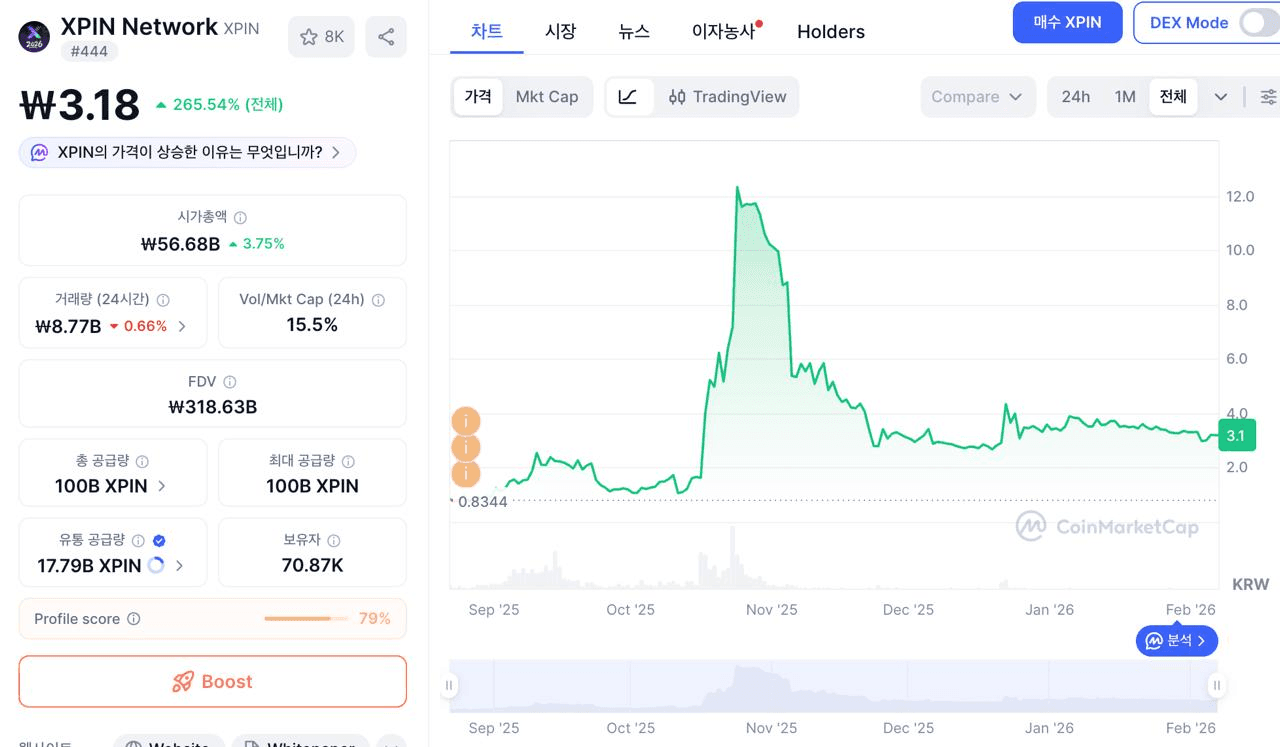Expand 총 공급량 100B XPIN details

(x=162, y=486)
